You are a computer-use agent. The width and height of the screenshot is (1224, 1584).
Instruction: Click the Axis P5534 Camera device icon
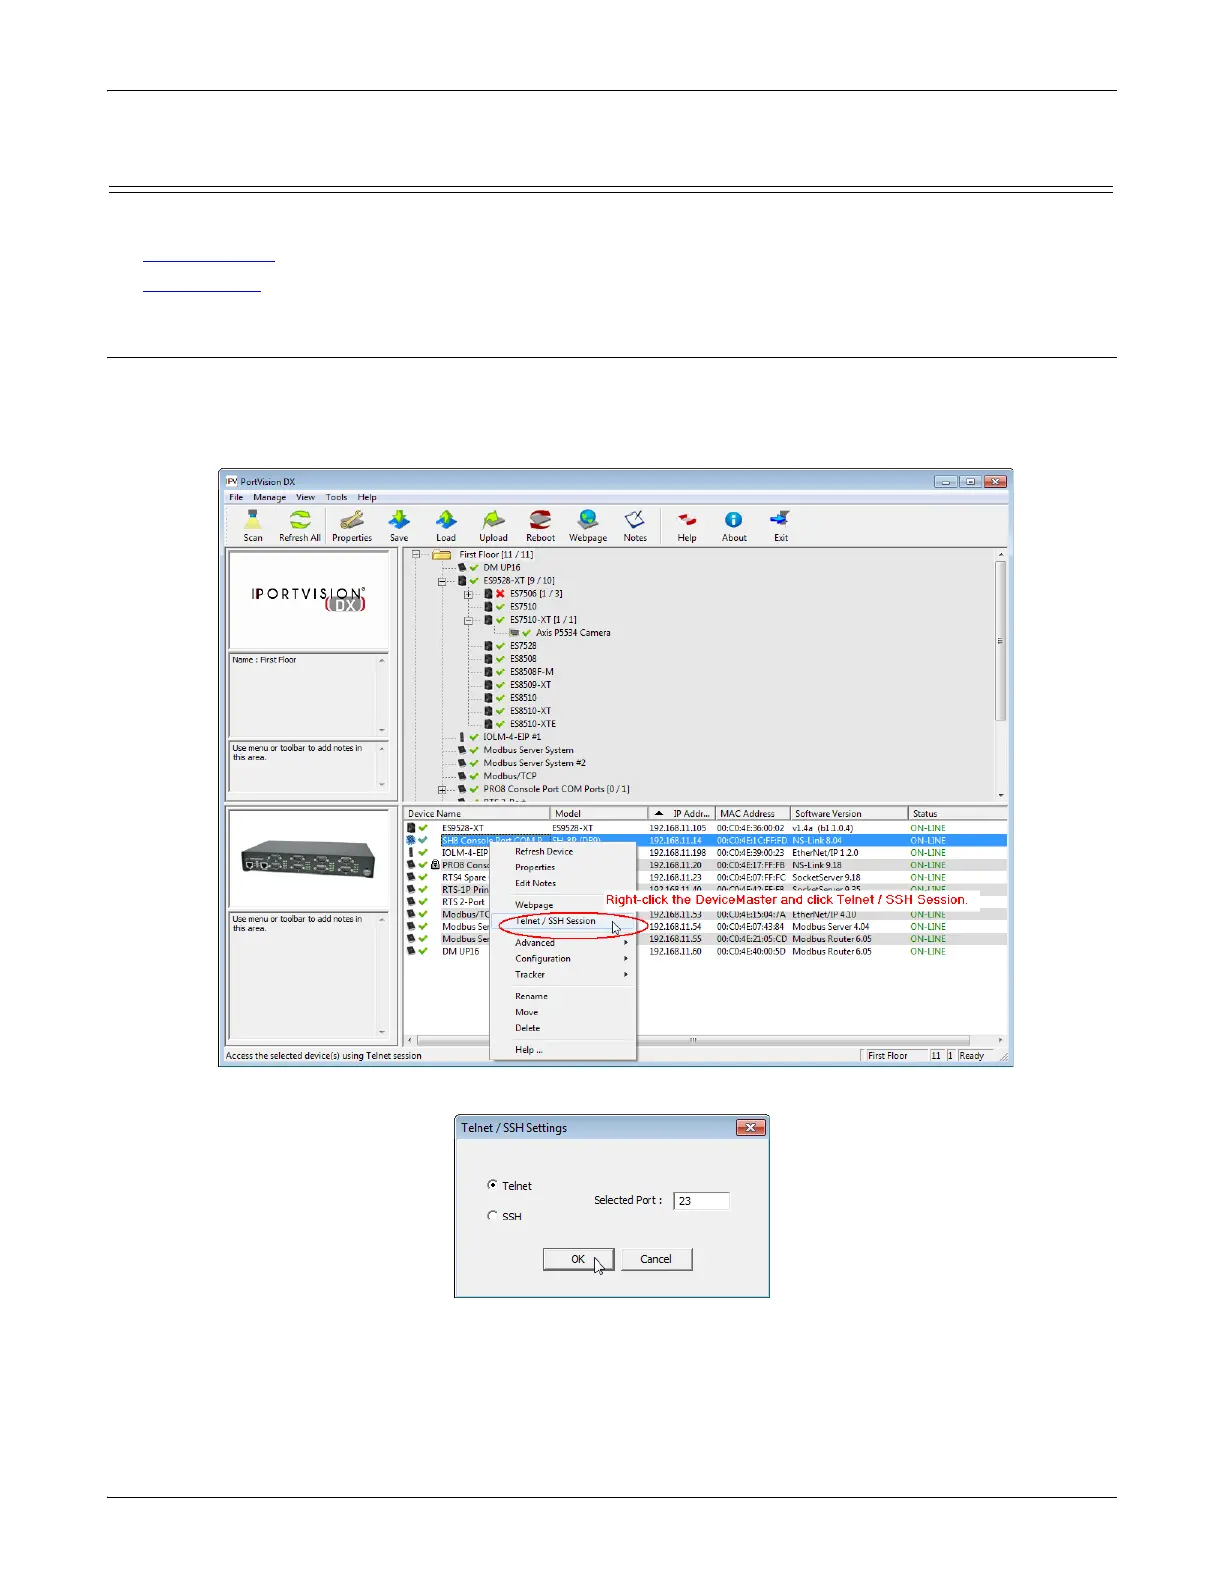pyautogui.click(x=514, y=633)
